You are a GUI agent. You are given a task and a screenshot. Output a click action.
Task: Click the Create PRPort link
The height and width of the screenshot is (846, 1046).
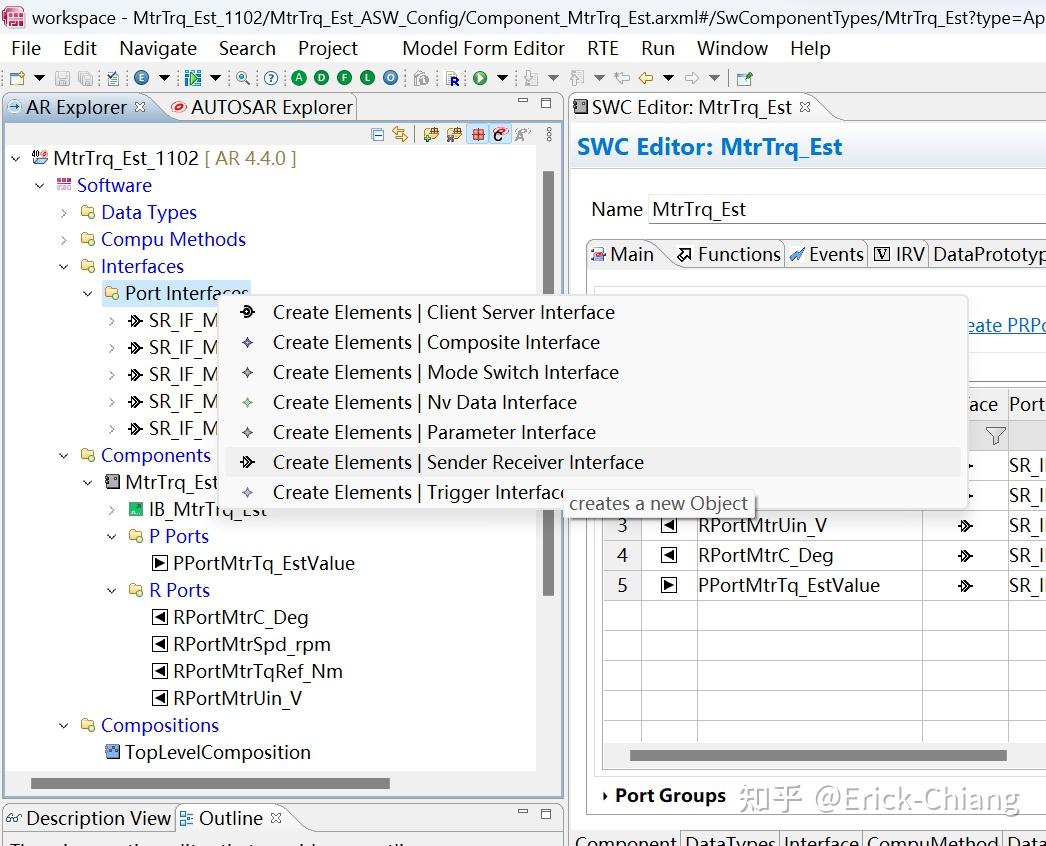pyautogui.click(x=1007, y=325)
